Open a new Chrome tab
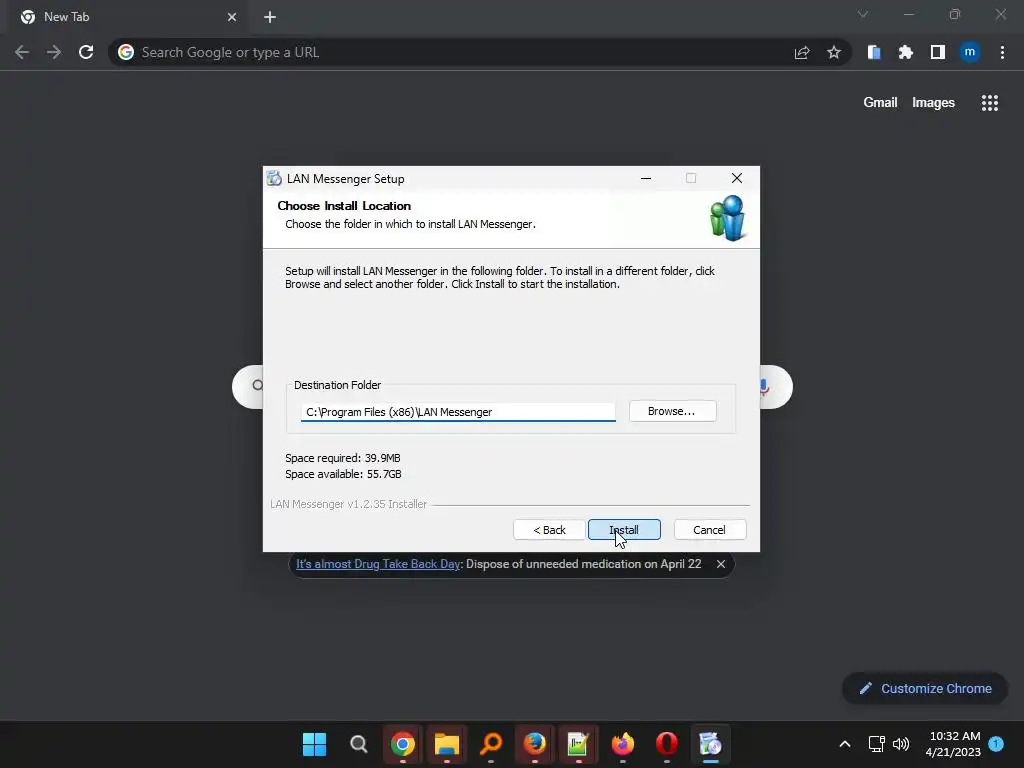 tap(270, 17)
